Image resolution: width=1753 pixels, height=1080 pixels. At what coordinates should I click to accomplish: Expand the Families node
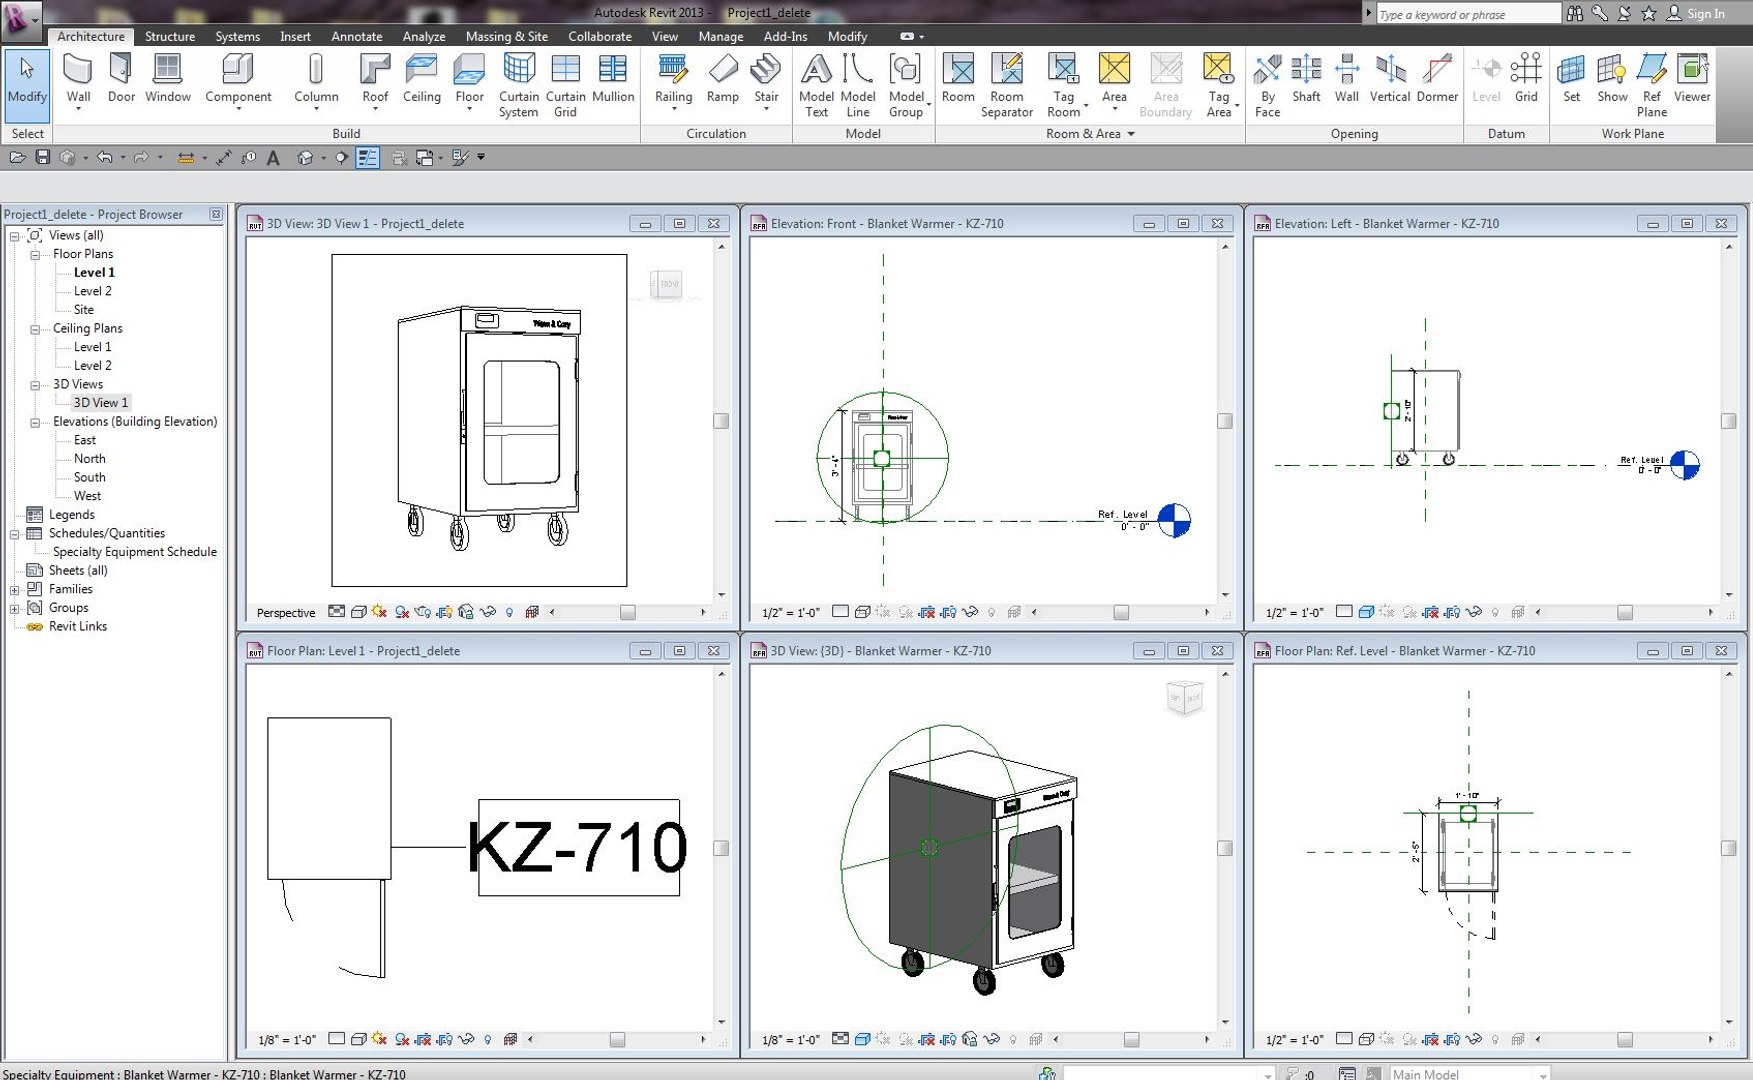coord(14,590)
